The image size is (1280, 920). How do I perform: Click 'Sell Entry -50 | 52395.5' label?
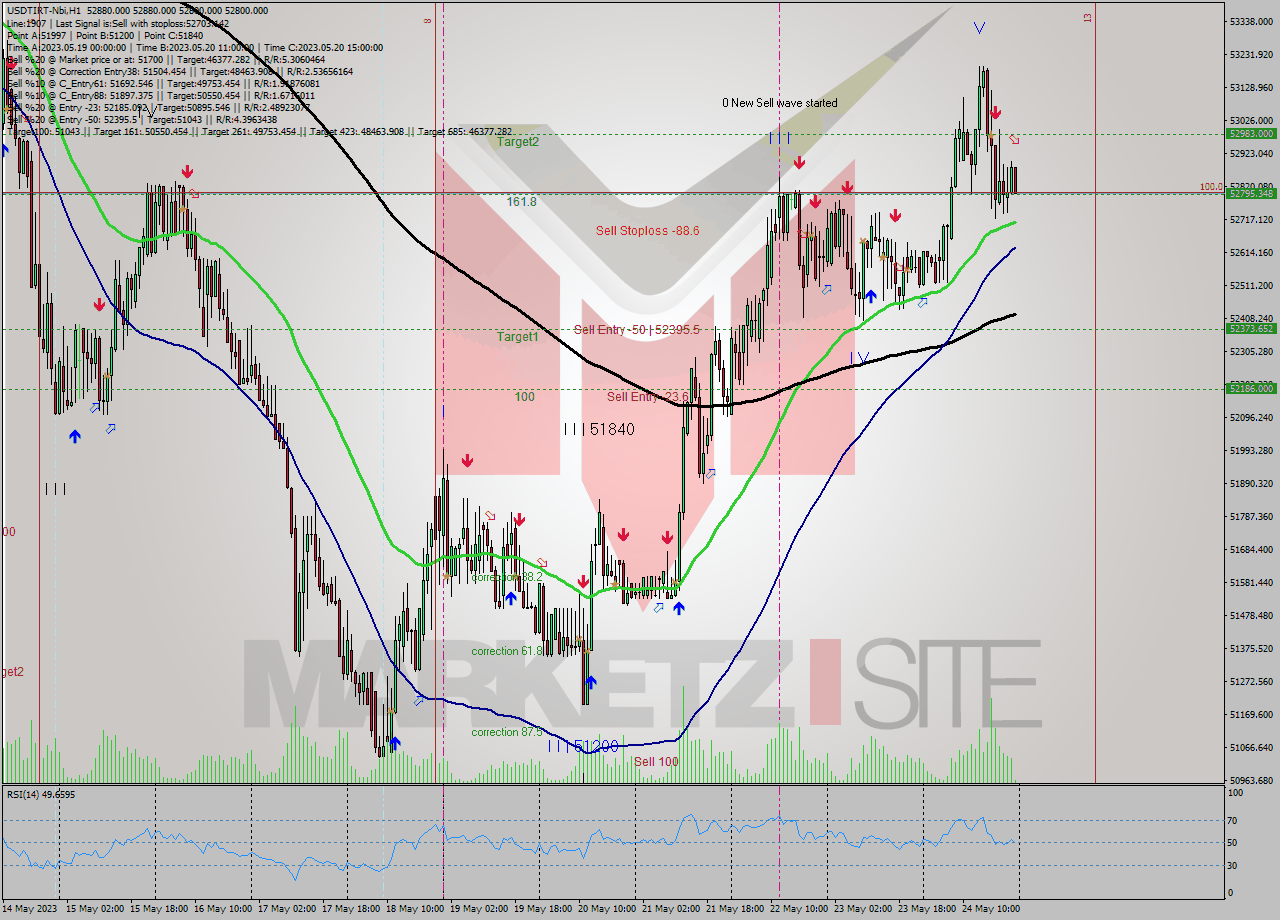pos(636,329)
